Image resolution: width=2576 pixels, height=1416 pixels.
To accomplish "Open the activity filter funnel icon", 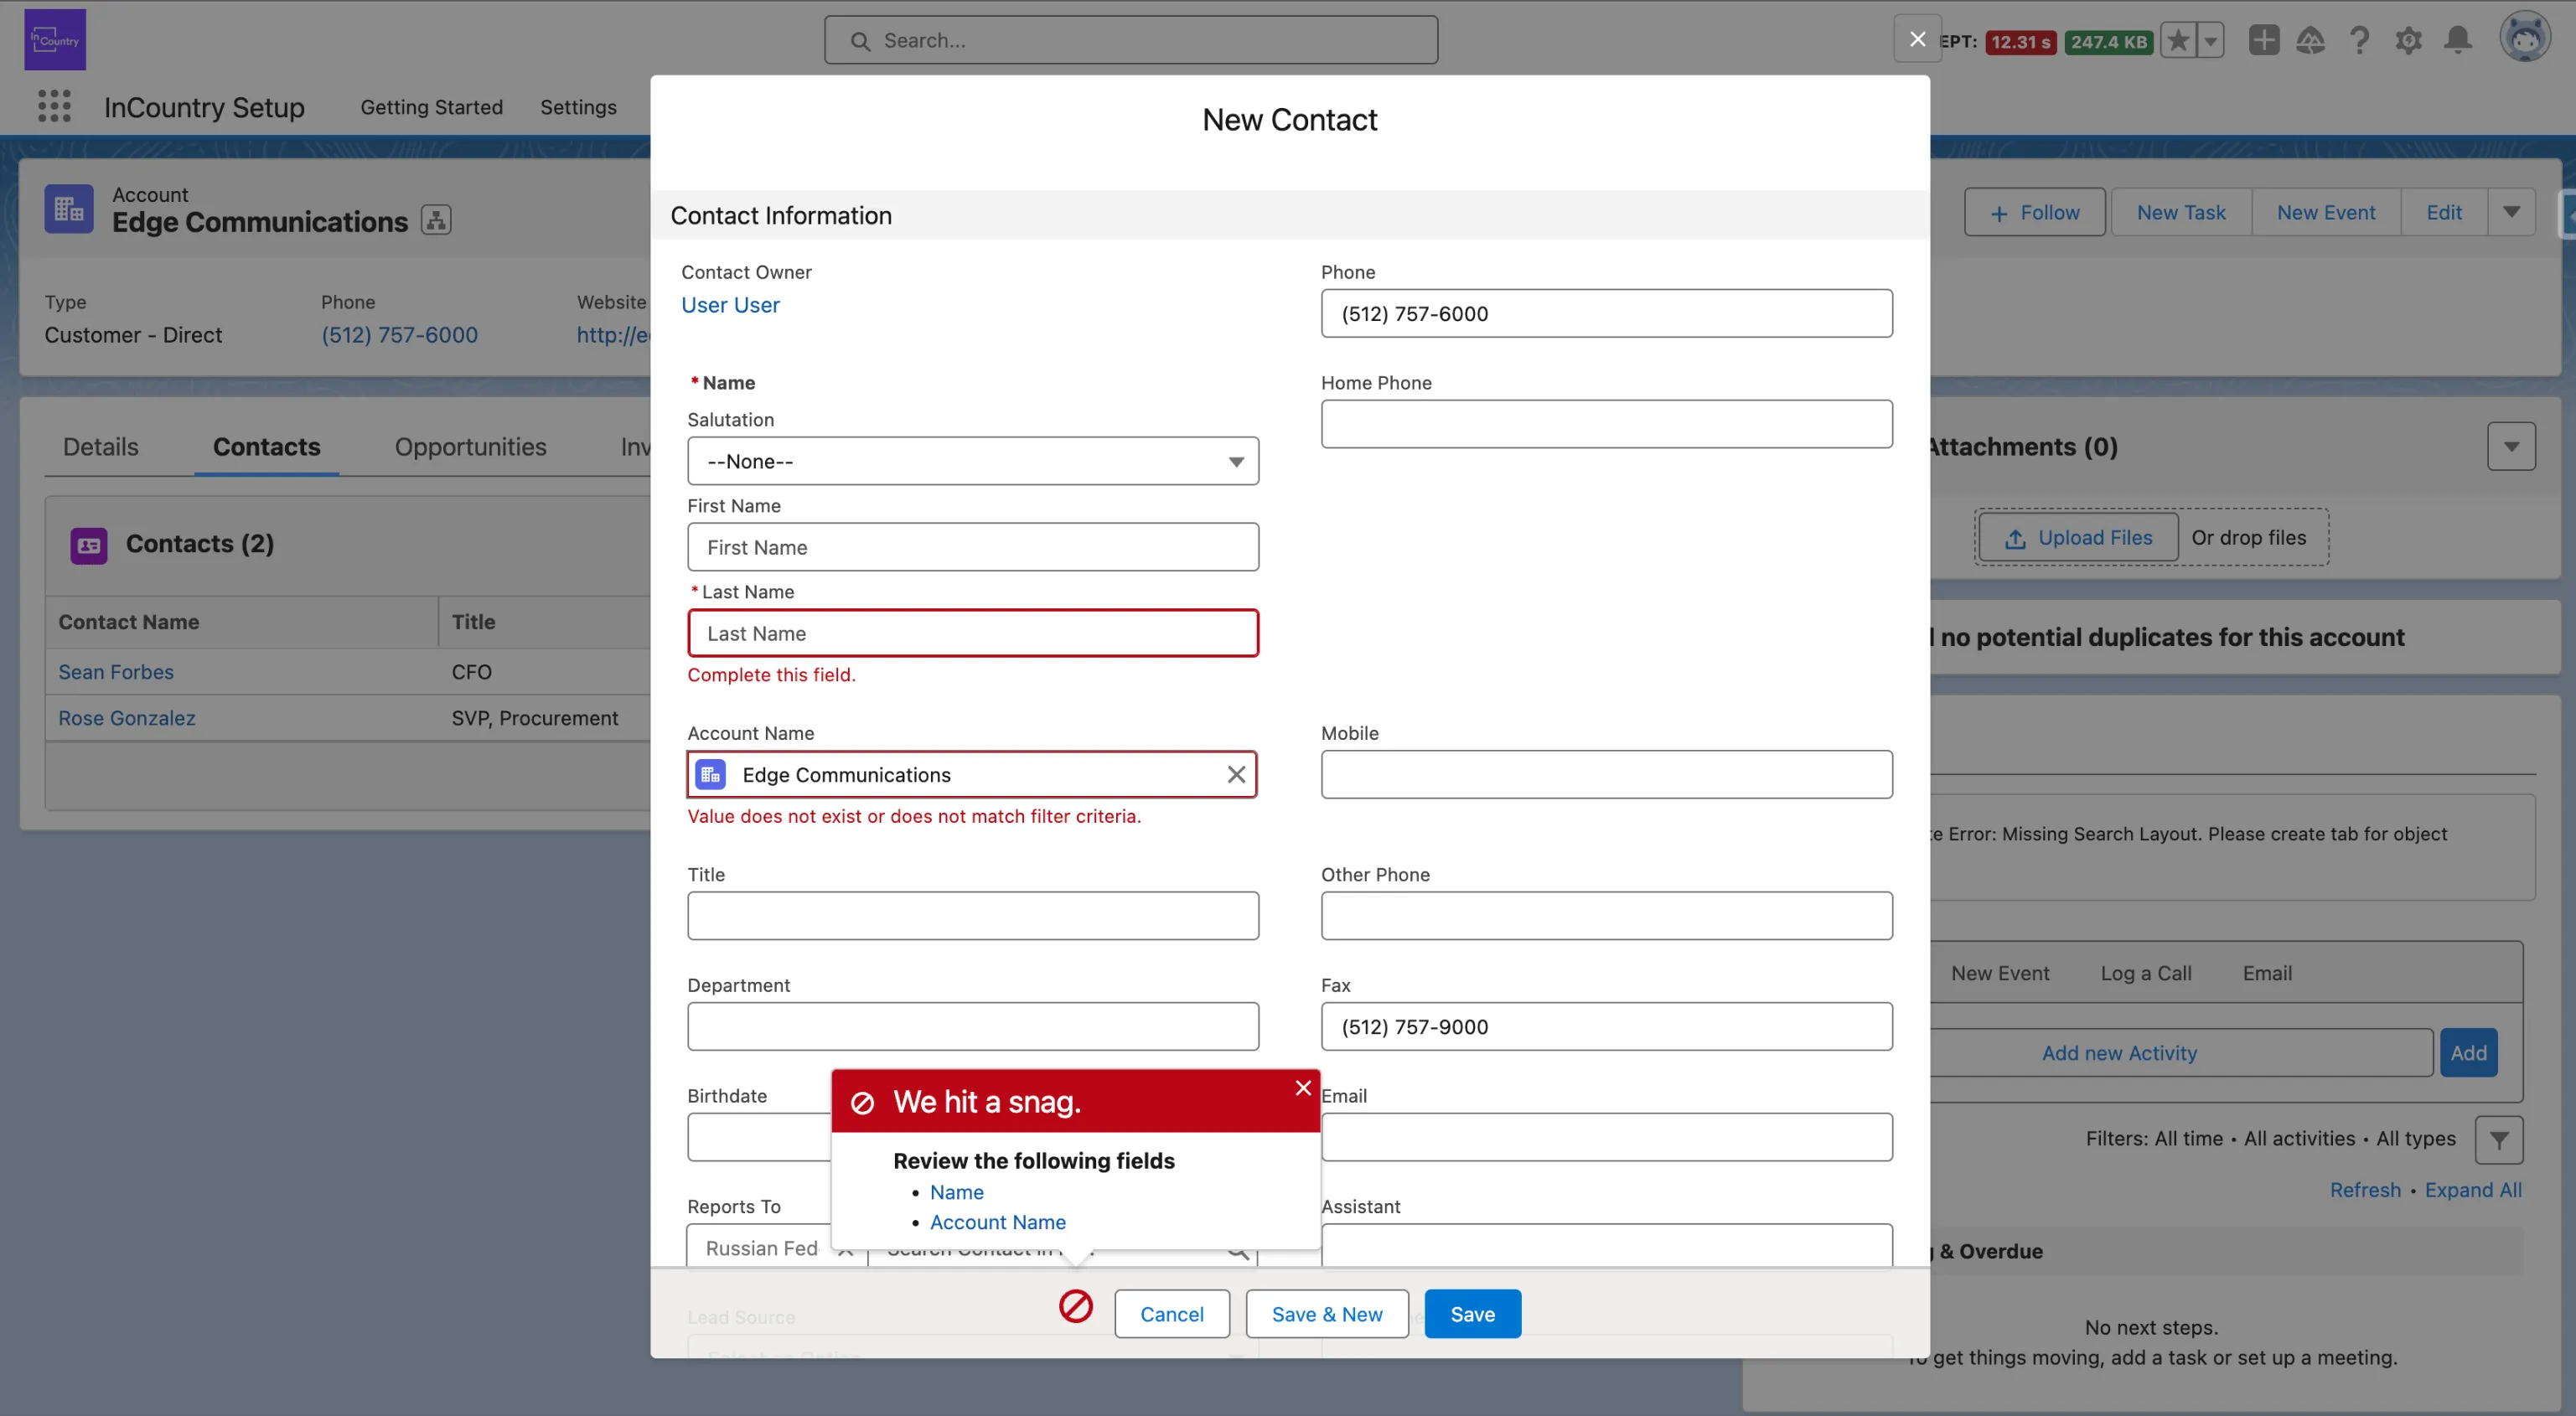I will point(2498,1140).
